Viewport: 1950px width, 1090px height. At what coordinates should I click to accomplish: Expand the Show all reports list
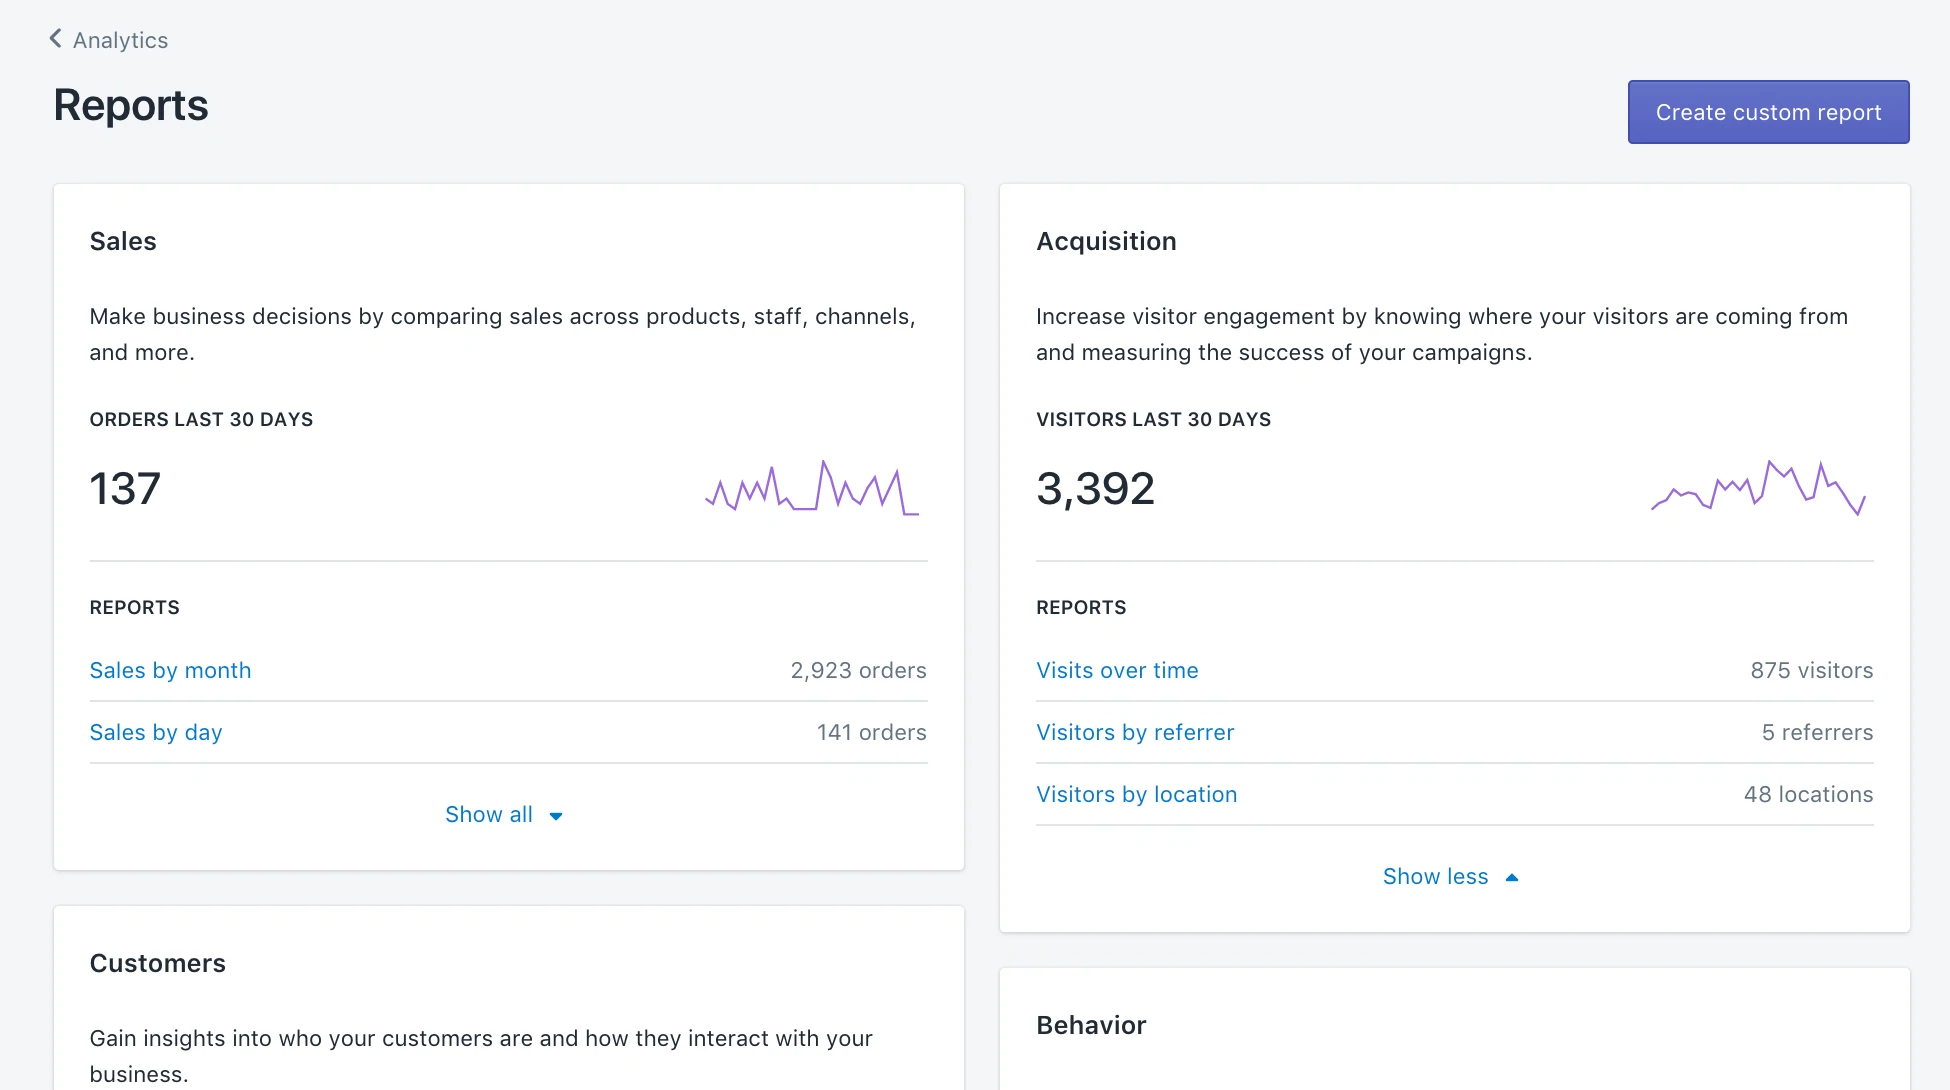coord(489,814)
